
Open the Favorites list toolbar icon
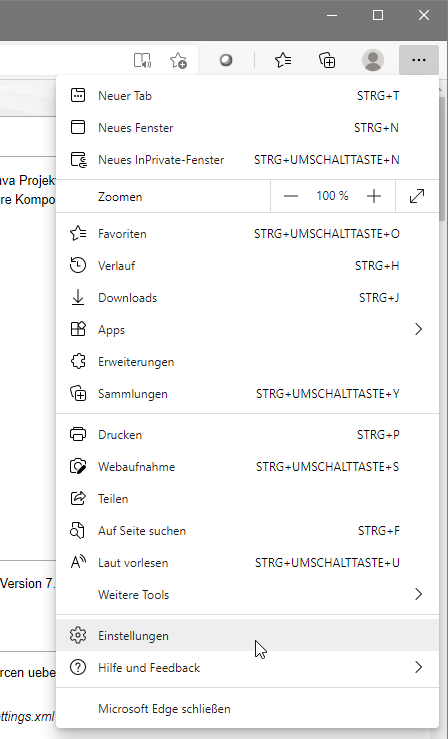pos(283,60)
